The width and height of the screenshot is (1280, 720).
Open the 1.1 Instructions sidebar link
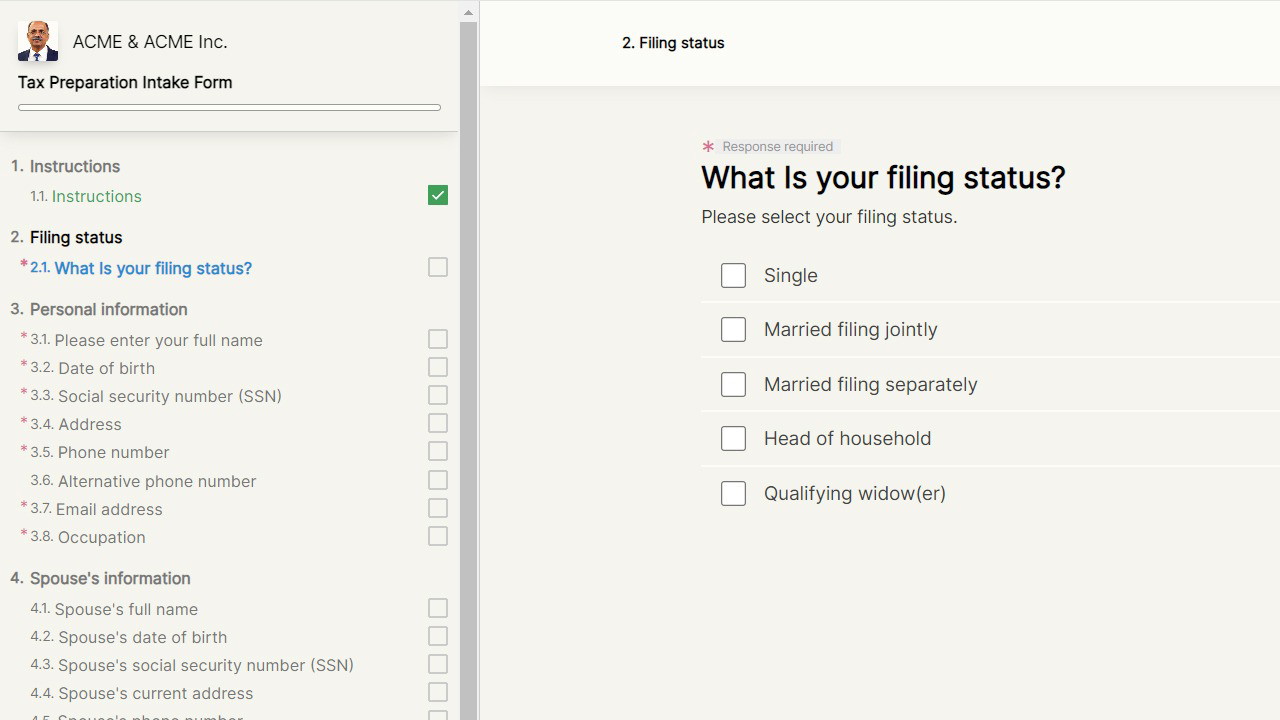[x=96, y=197]
